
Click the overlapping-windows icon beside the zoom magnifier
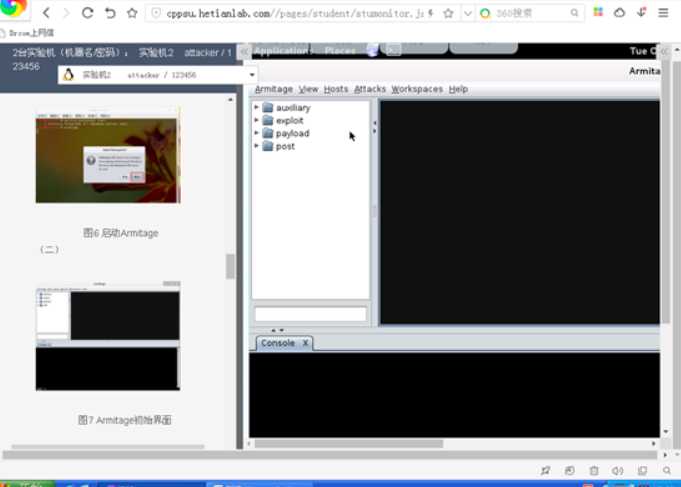click(x=642, y=470)
